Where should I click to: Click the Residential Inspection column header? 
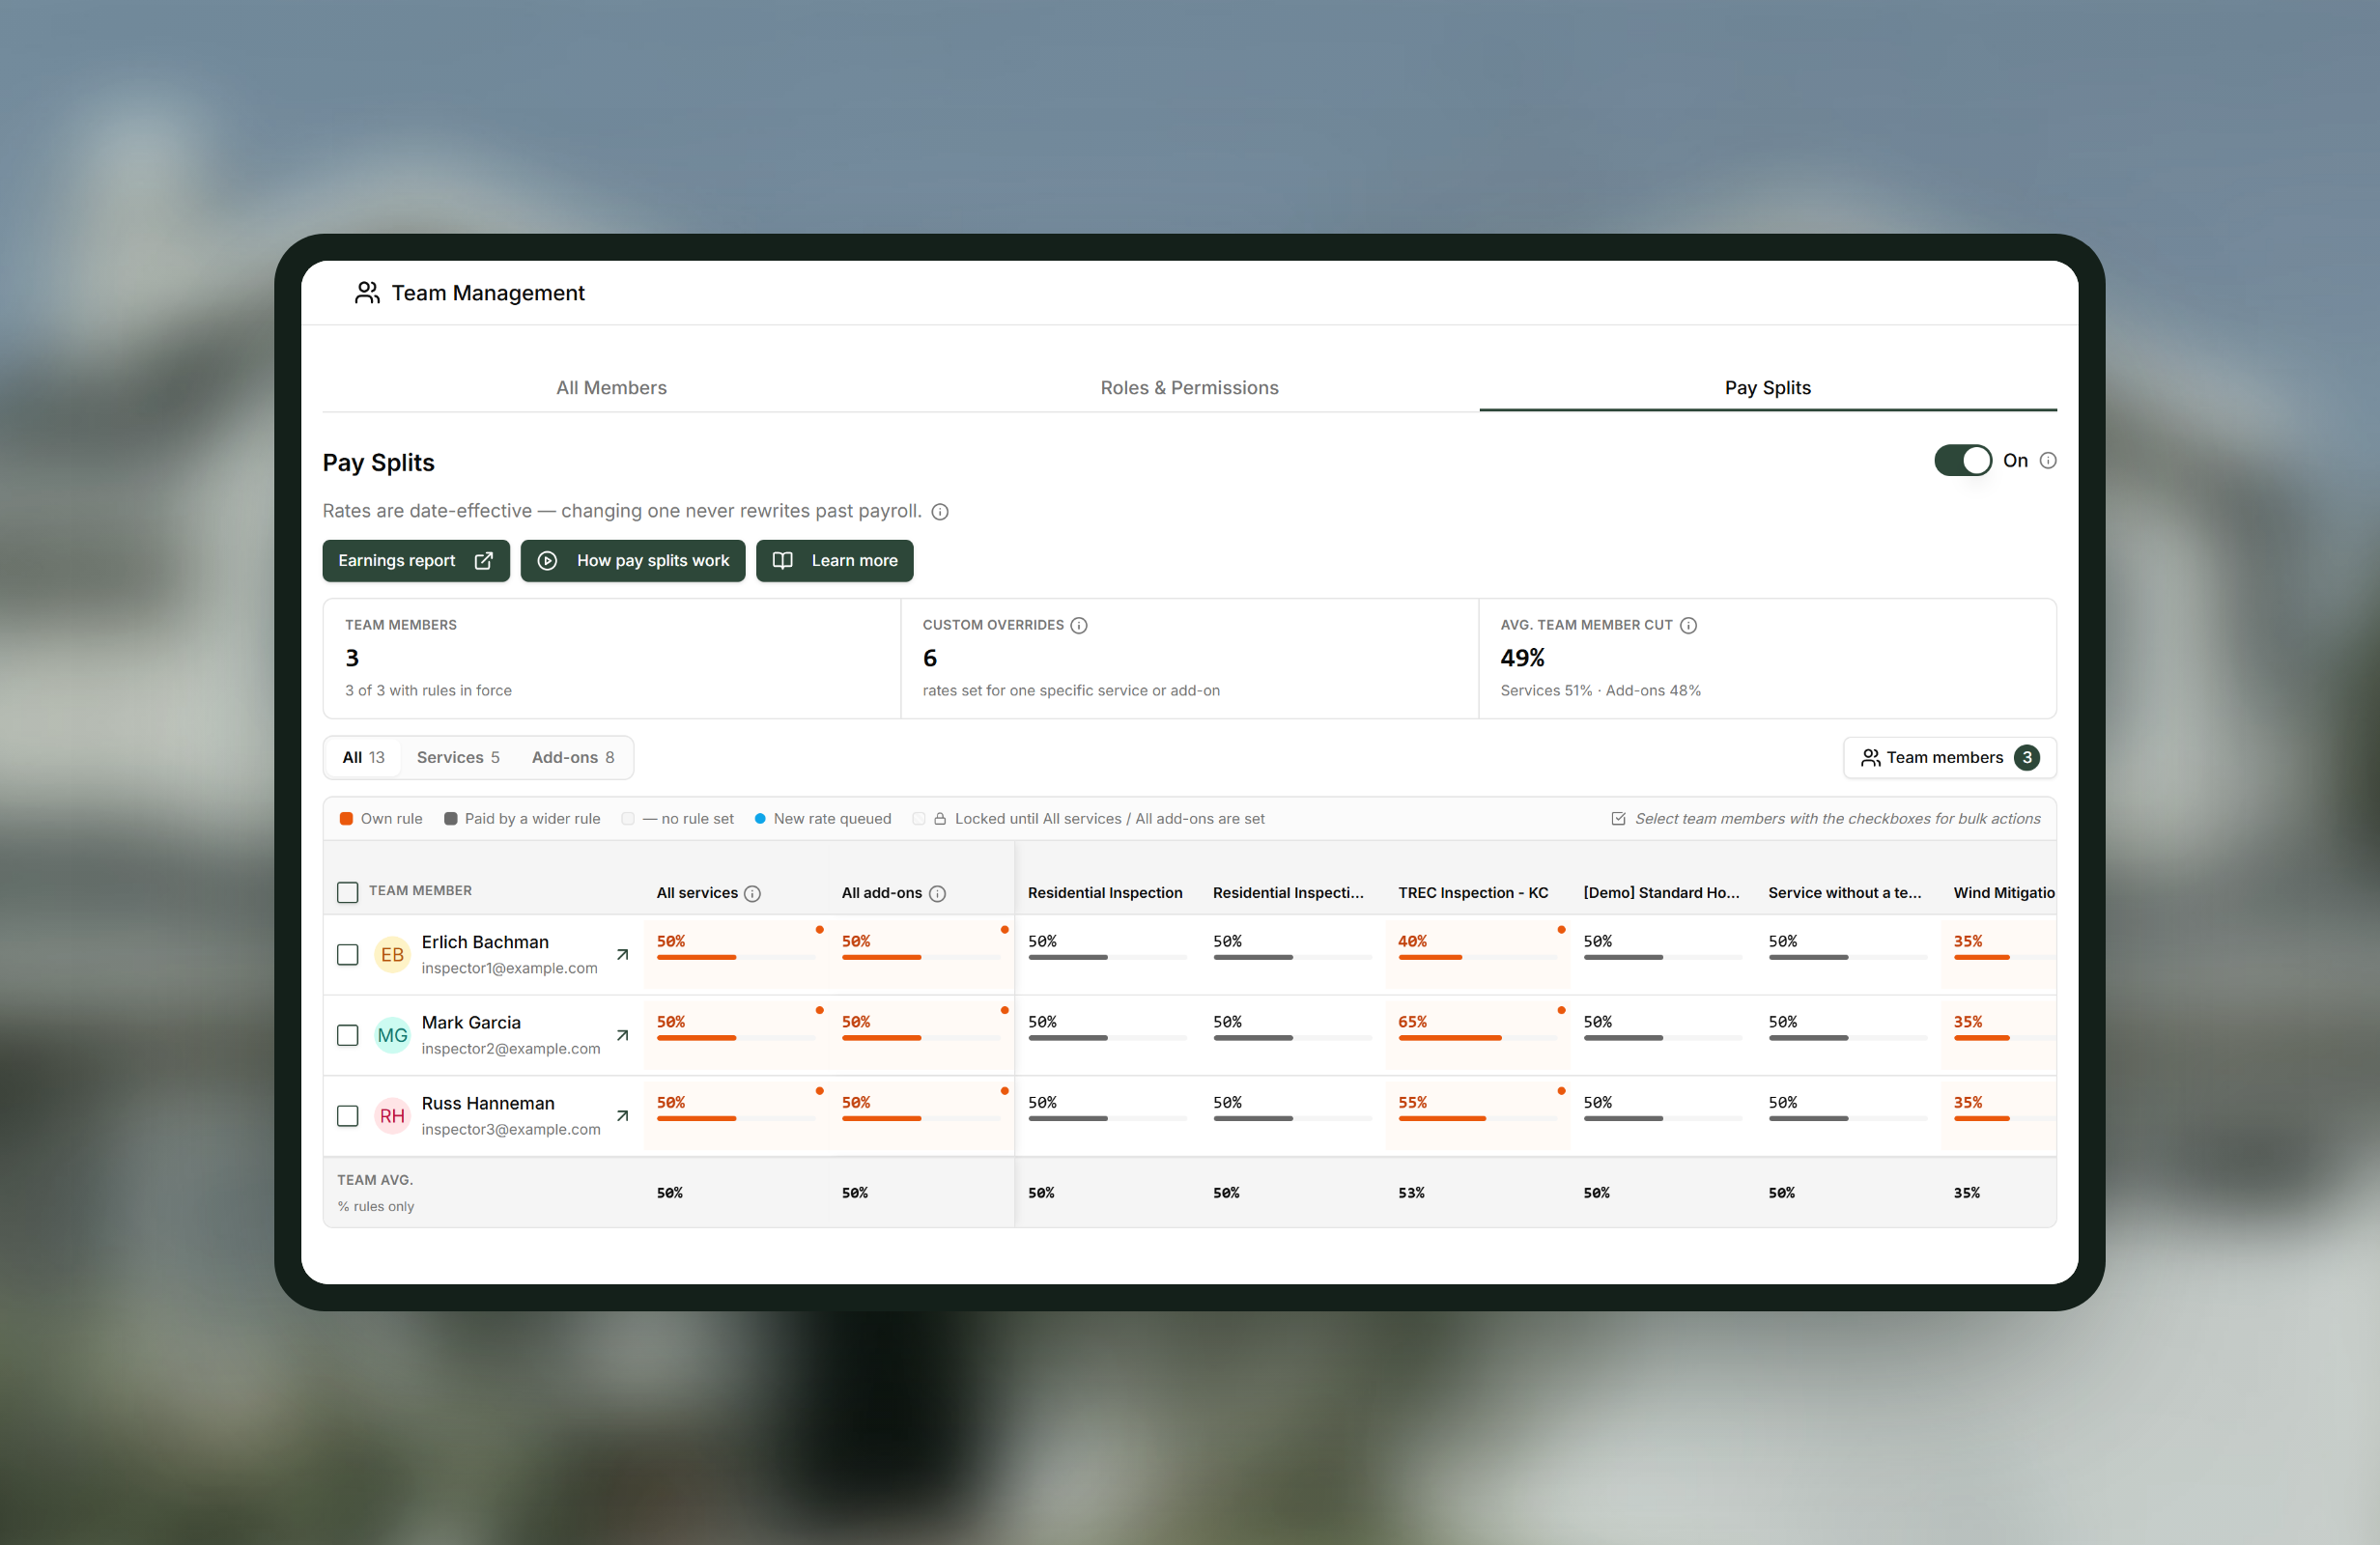point(1105,892)
